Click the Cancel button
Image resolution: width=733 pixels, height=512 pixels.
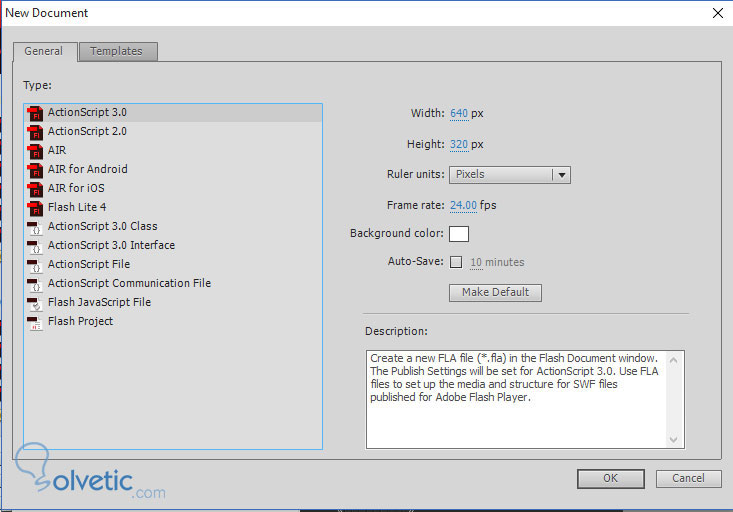tap(688, 478)
